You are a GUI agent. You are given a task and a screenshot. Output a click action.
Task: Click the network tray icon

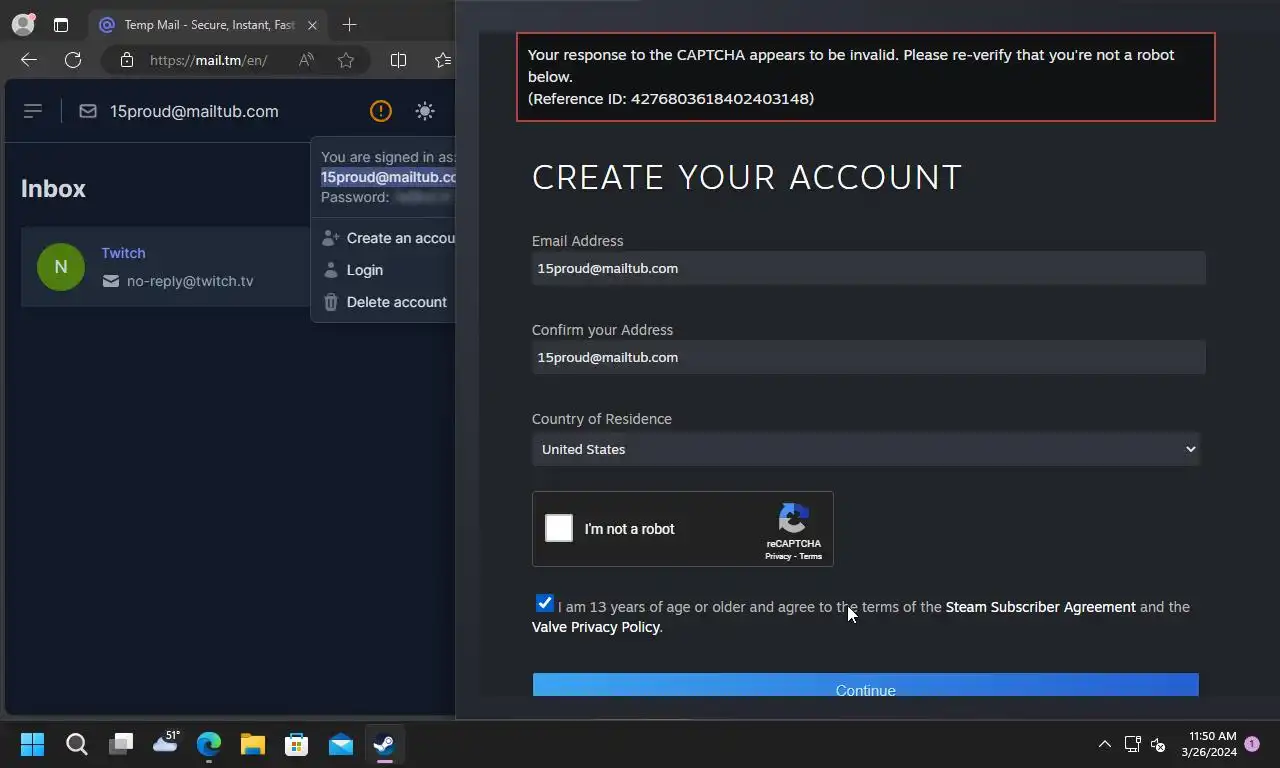click(1132, 744)
